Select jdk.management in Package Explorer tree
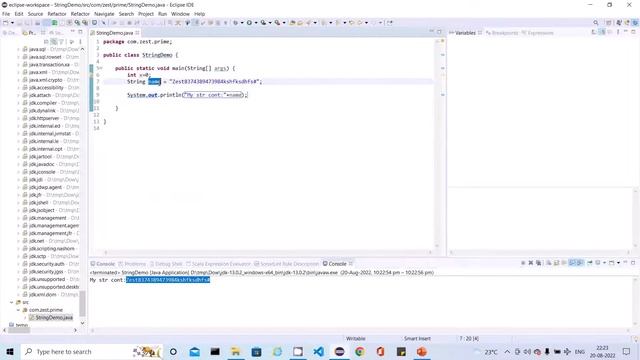The width and height of the screenshot is (640, 360). [48, 218]
